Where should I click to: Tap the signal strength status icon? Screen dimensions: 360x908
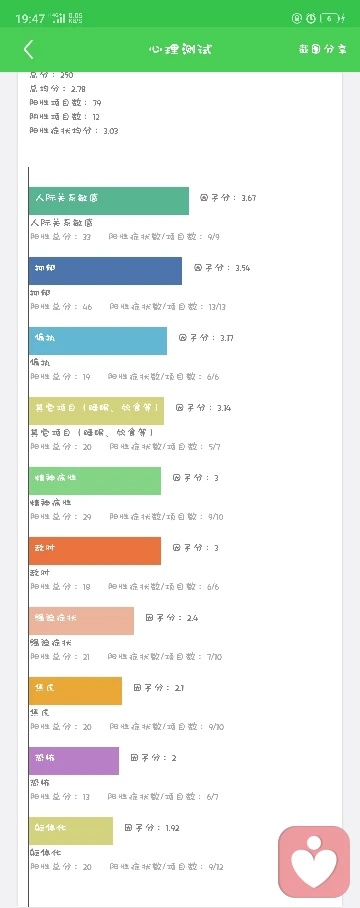[x=59, y=19]
